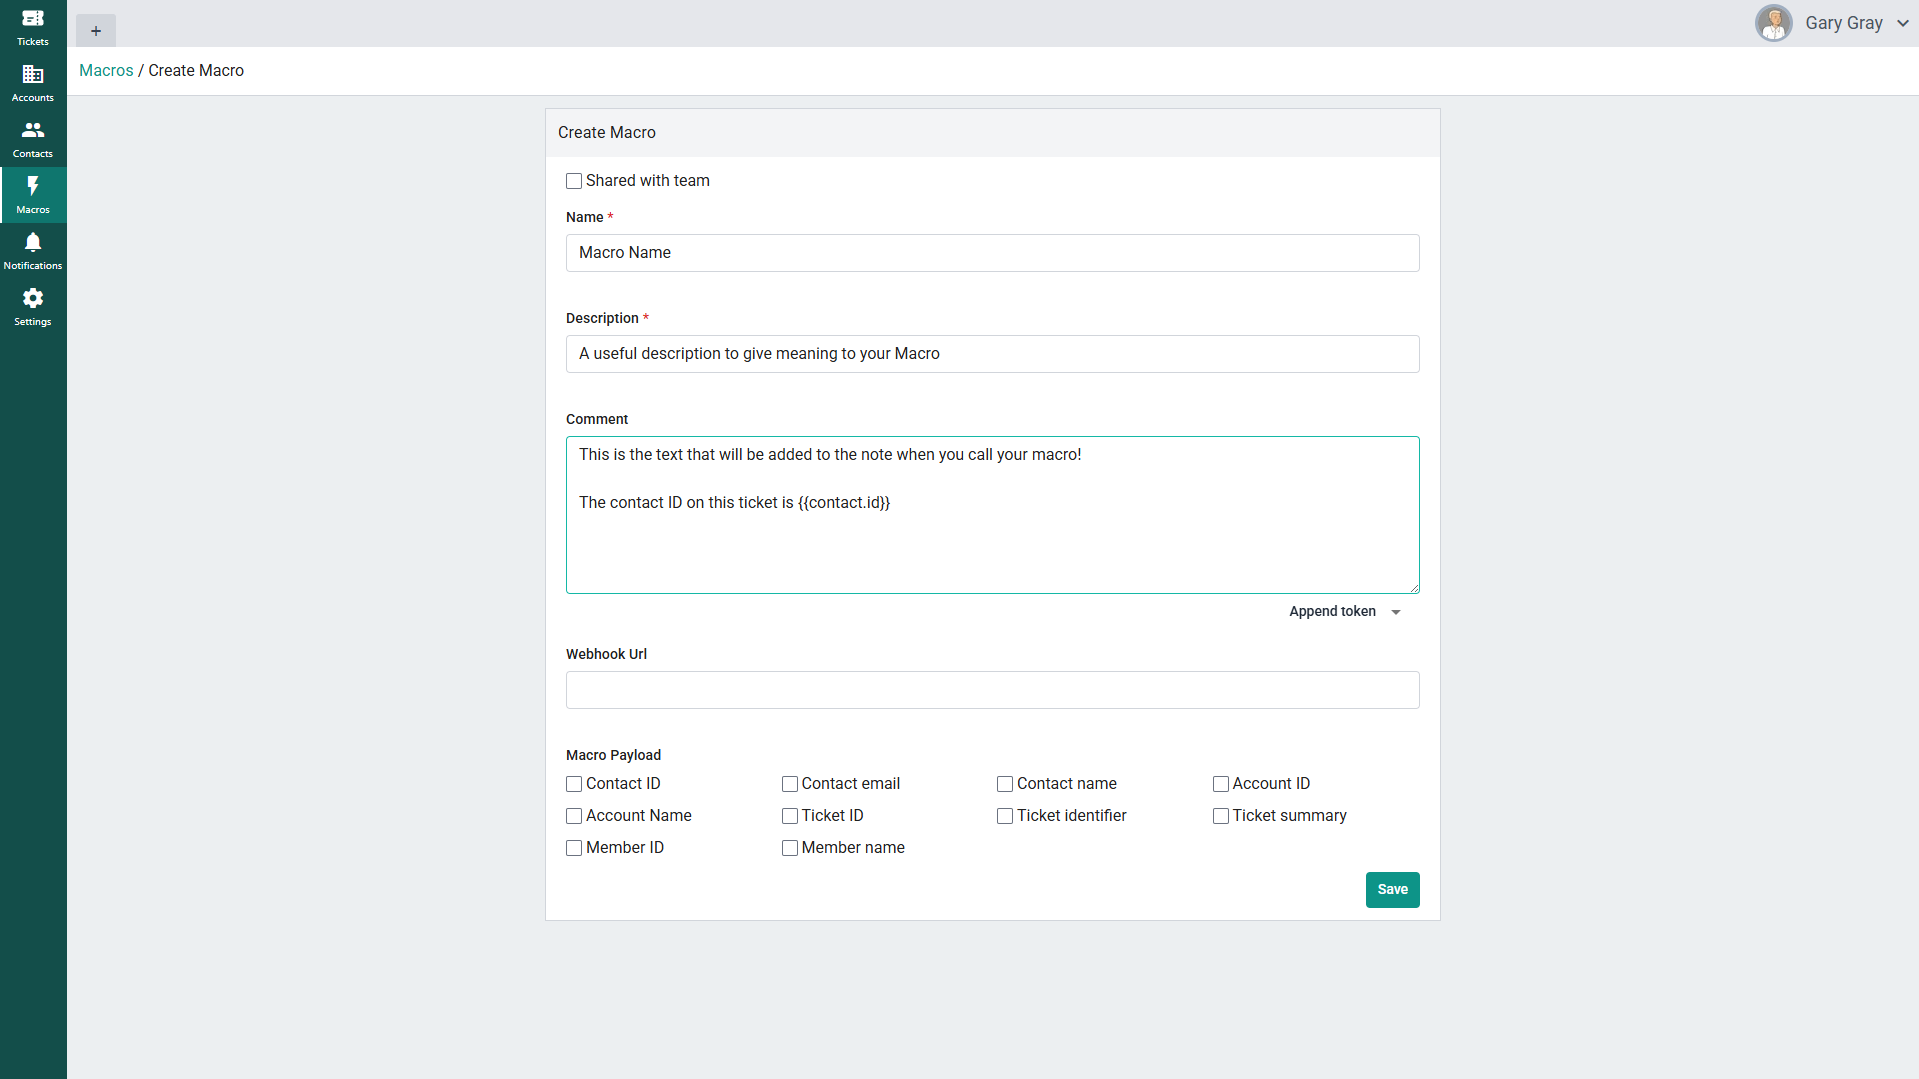The height and width of the screenshot is (1079, 1919).
Task: Click the Description text field
Action: [x=992, y=354]
